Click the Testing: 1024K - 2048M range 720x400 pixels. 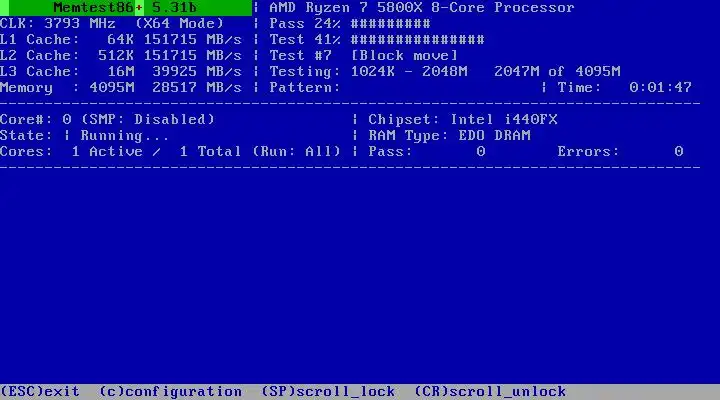tap(368, 72)
